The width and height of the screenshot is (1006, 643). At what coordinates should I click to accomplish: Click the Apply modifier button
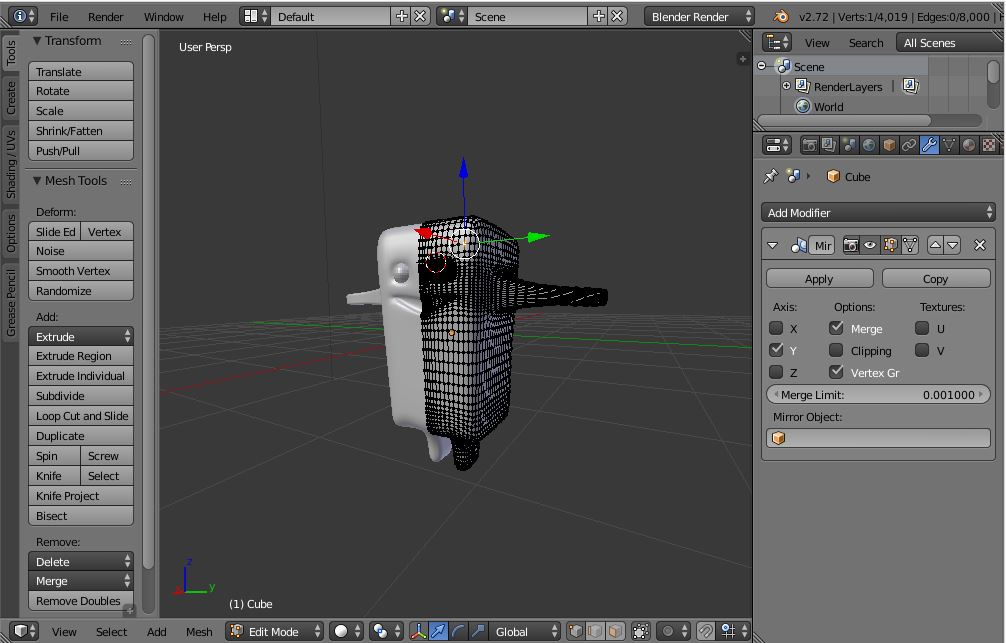point(819,279)
